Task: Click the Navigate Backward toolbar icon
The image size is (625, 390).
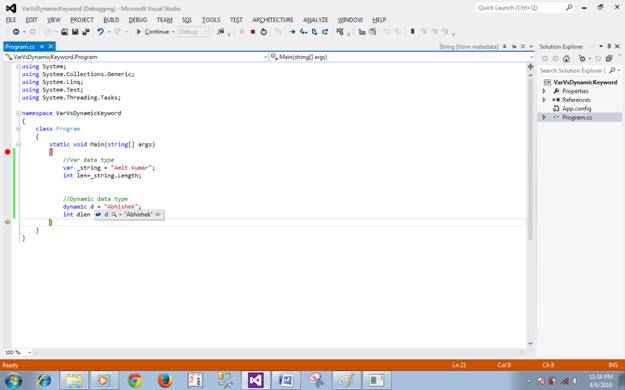Action: pyautogui.click(x=16, y=32)
